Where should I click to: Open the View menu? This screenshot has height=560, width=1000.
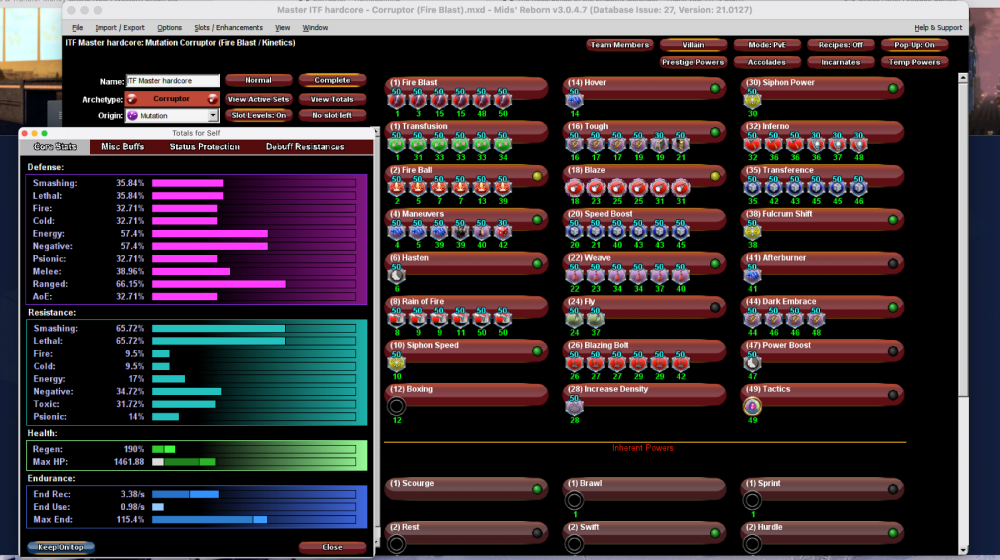[x=283, y=27]
